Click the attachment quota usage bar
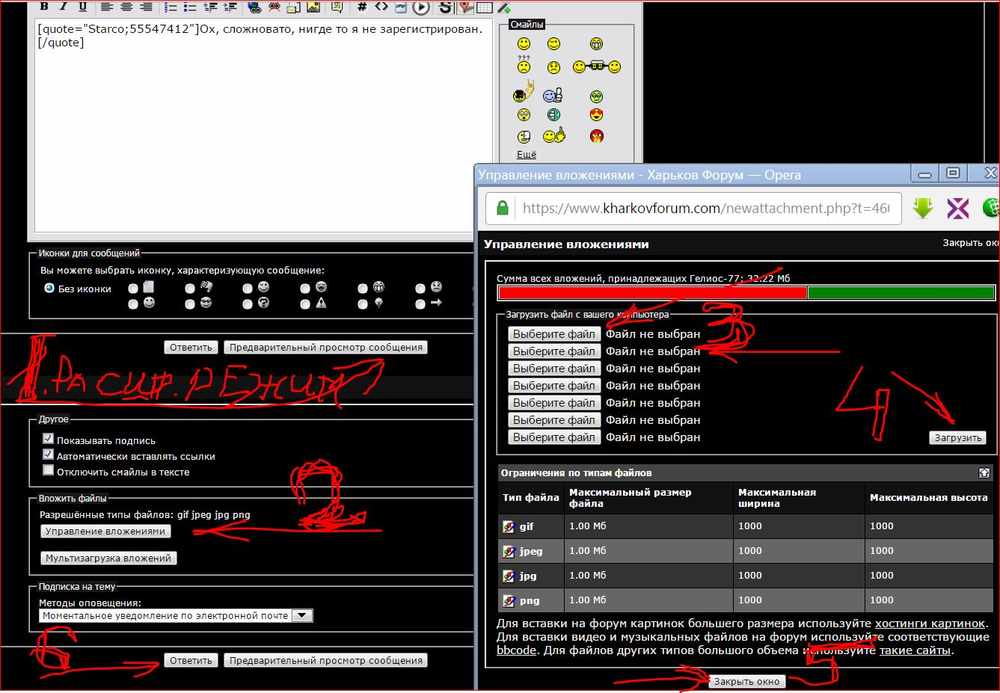Screen dimensions: 1000x693 click(746, 293)
